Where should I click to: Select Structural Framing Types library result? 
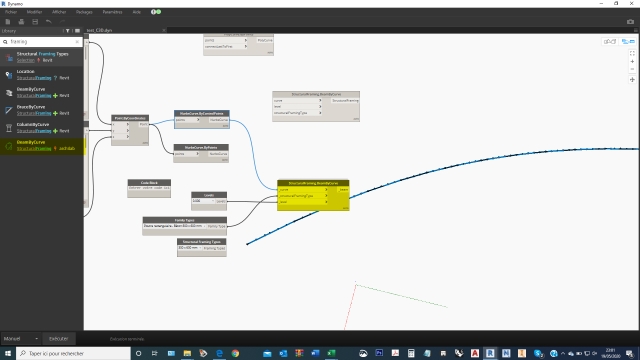click(42, 57)
